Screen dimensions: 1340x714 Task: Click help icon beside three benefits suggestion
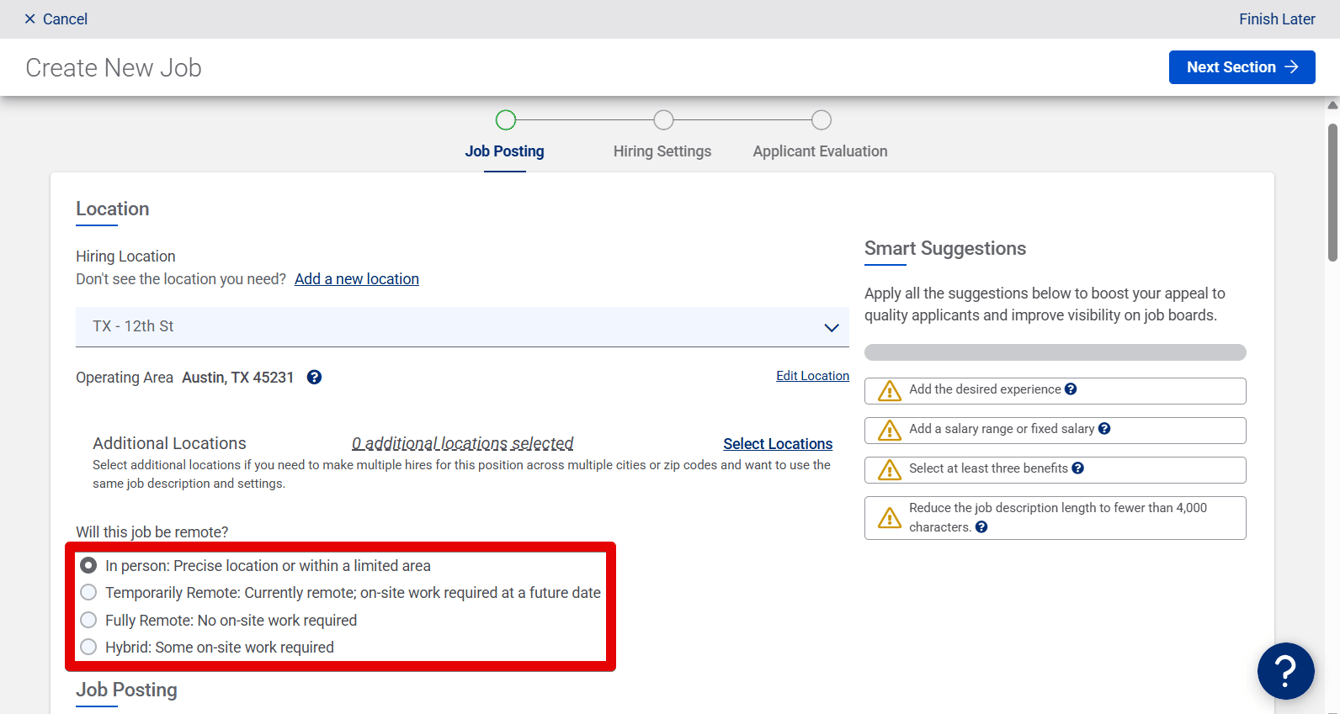pos(1078,468)
